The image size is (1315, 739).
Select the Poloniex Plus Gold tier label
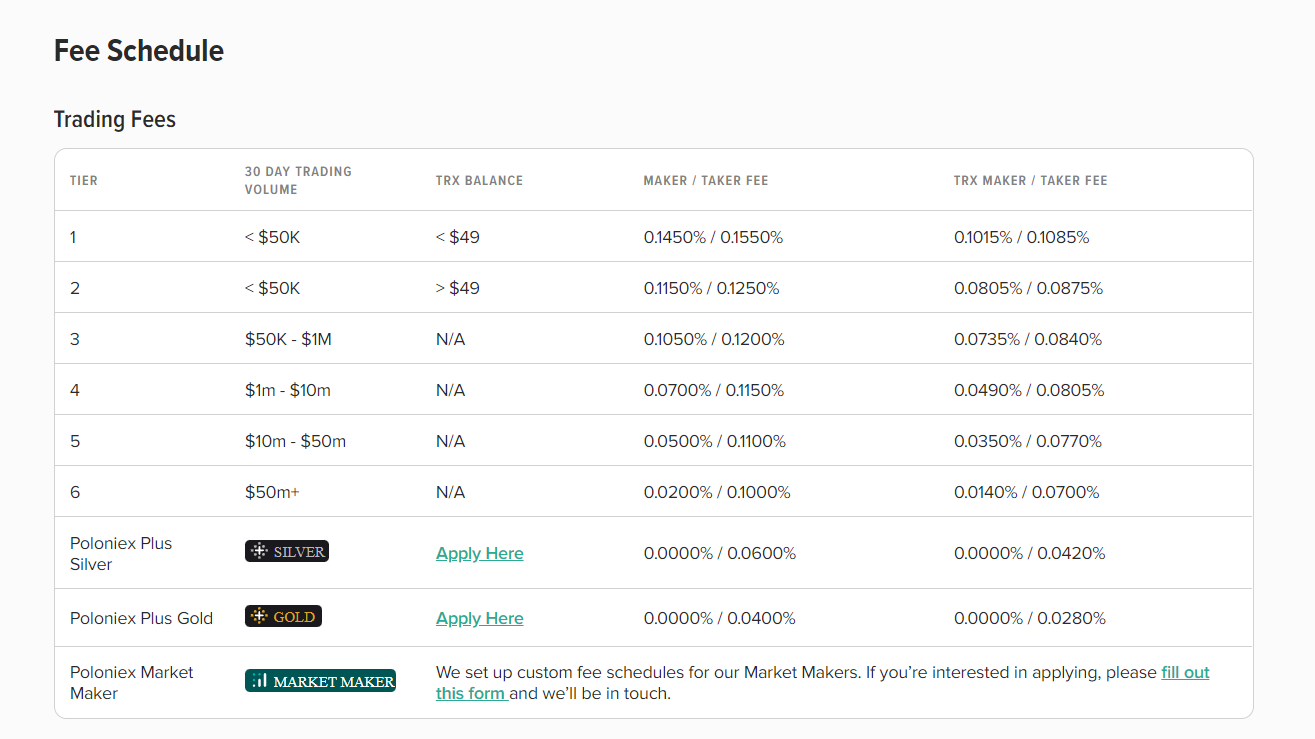coord(142,618)
